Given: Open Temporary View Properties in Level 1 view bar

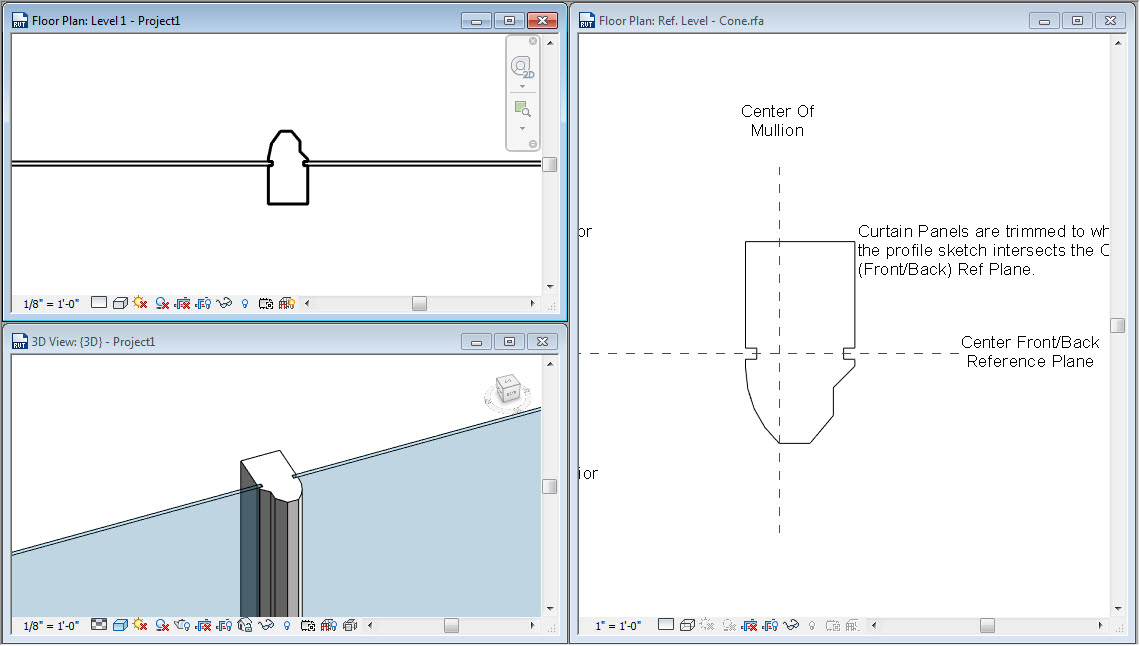Looking at the screenshot, I should tap(266, 303).
